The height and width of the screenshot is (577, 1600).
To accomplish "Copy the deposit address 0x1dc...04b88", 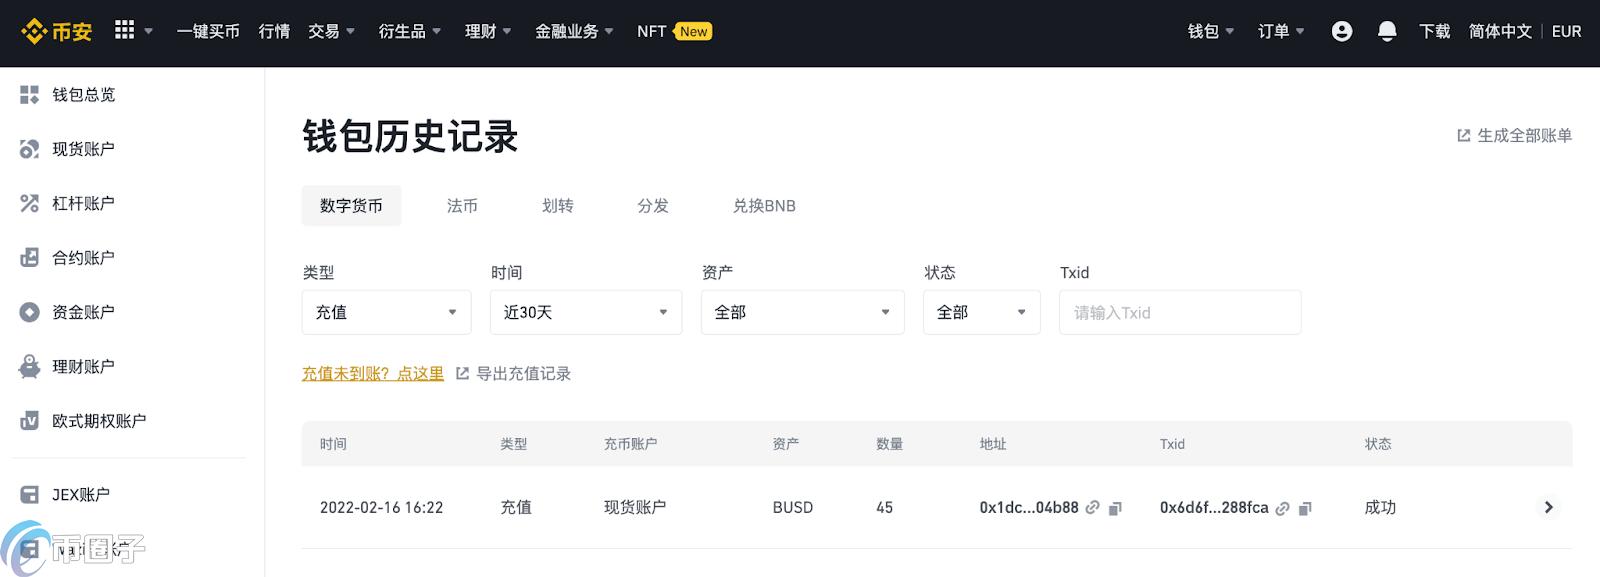I will 1115,508.
